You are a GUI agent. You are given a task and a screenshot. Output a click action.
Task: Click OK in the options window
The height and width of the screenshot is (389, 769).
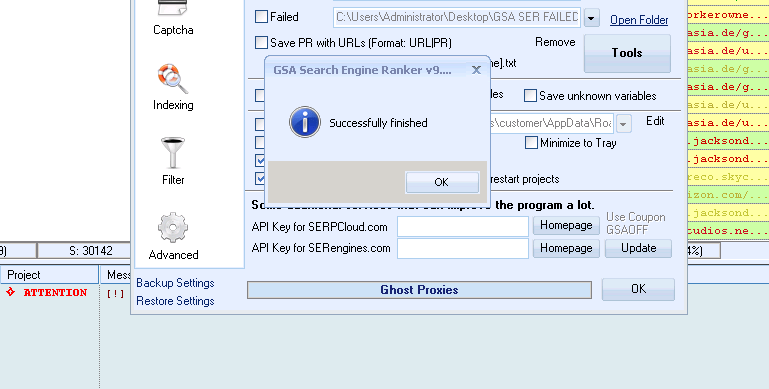pyautogui.click(x=638, y=289)
